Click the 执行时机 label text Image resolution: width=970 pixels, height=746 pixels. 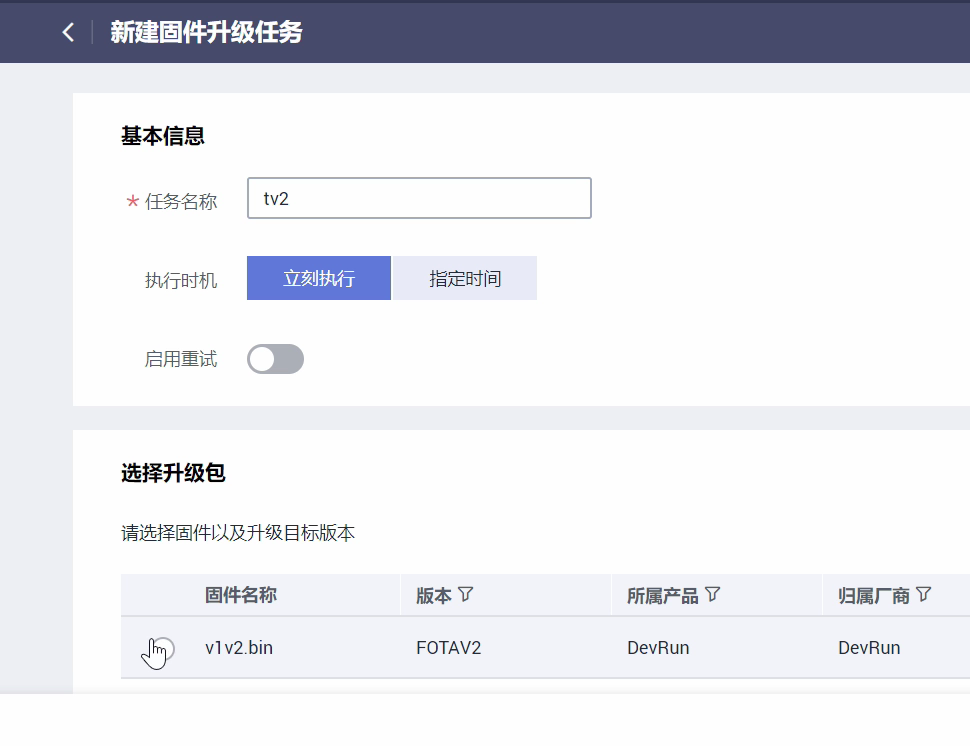[x=181, y=280]
